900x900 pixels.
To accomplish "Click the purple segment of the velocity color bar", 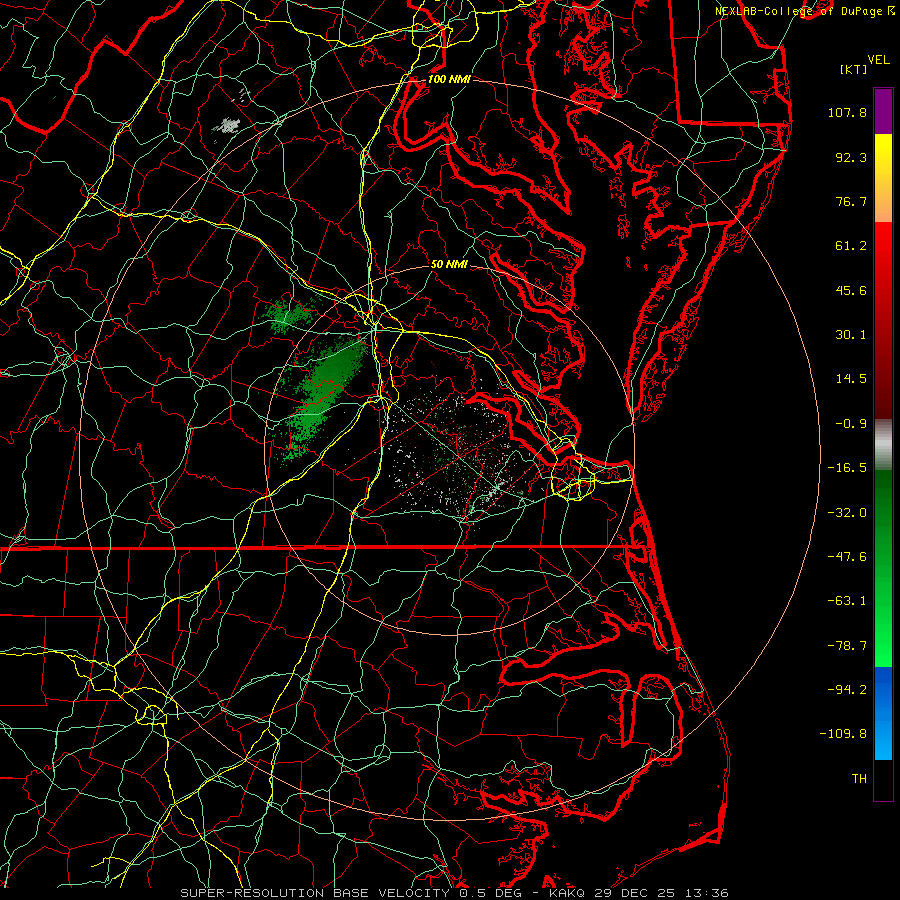I will click(x=883, y=111).
